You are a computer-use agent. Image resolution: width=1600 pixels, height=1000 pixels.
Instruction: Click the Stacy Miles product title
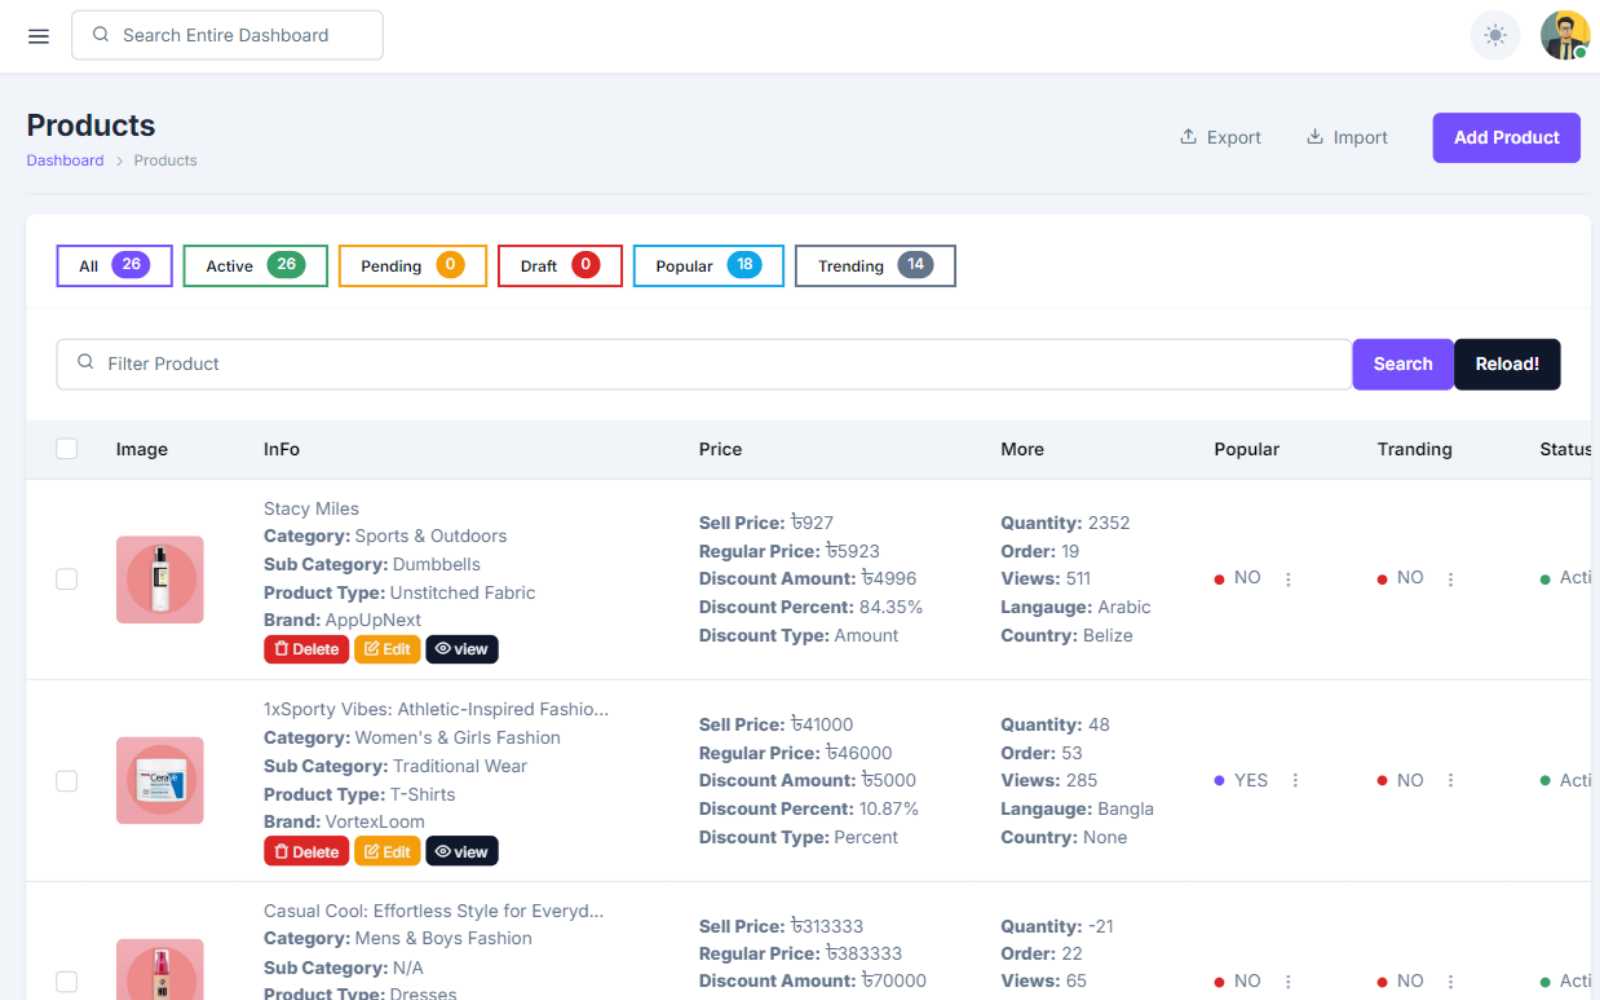tap(311, 509)
